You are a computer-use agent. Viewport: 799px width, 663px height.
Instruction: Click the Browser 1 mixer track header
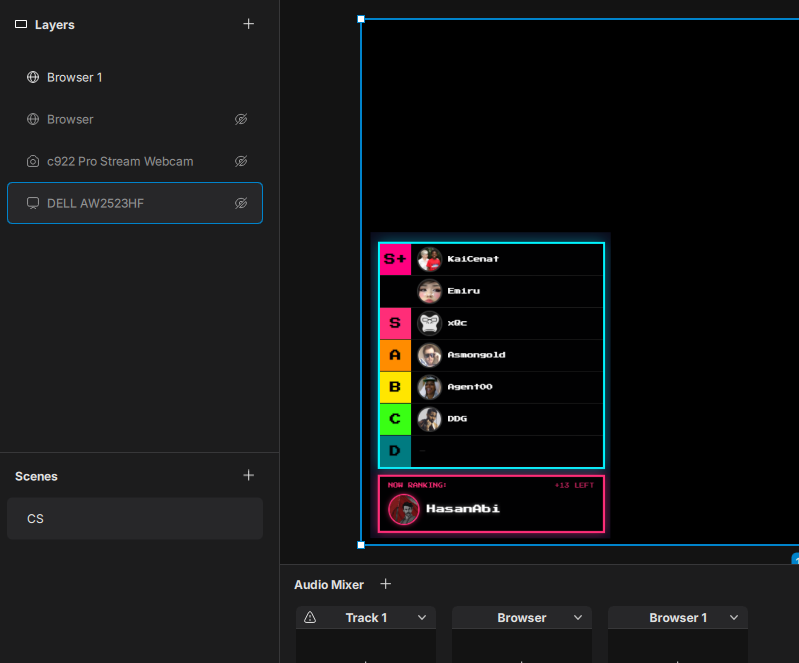[678, 618]
